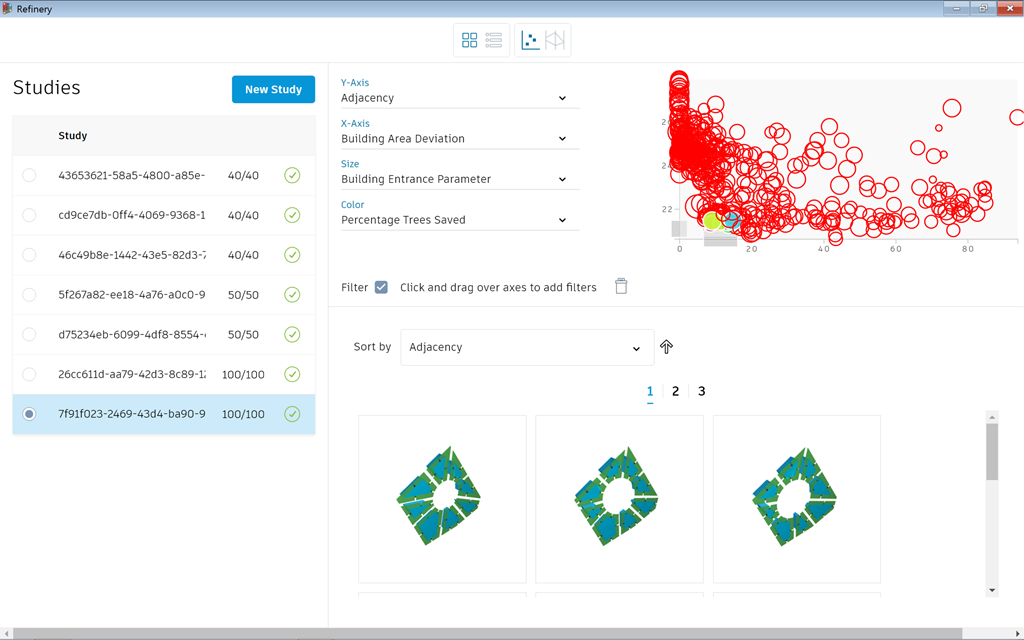The image size is (1024, 640).
Task: Click green checkmark status of study 43653621
Action: 292,175
